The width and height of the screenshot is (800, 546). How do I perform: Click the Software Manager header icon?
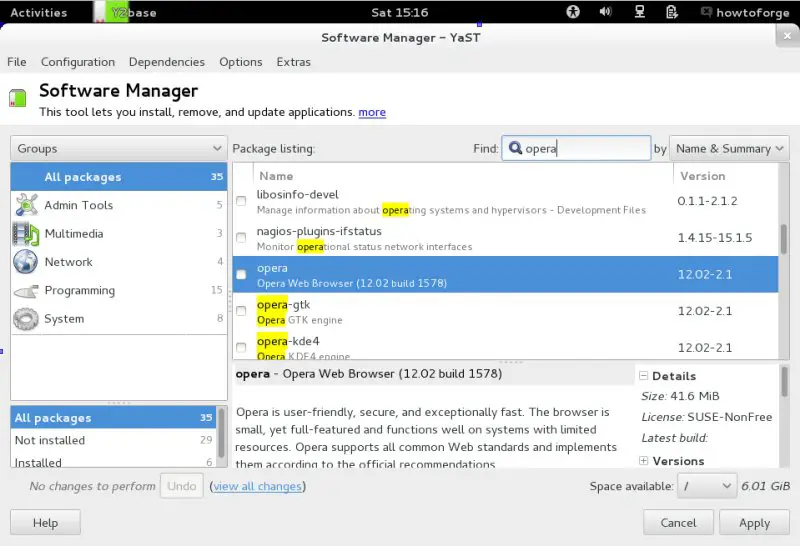pos(17,97)
